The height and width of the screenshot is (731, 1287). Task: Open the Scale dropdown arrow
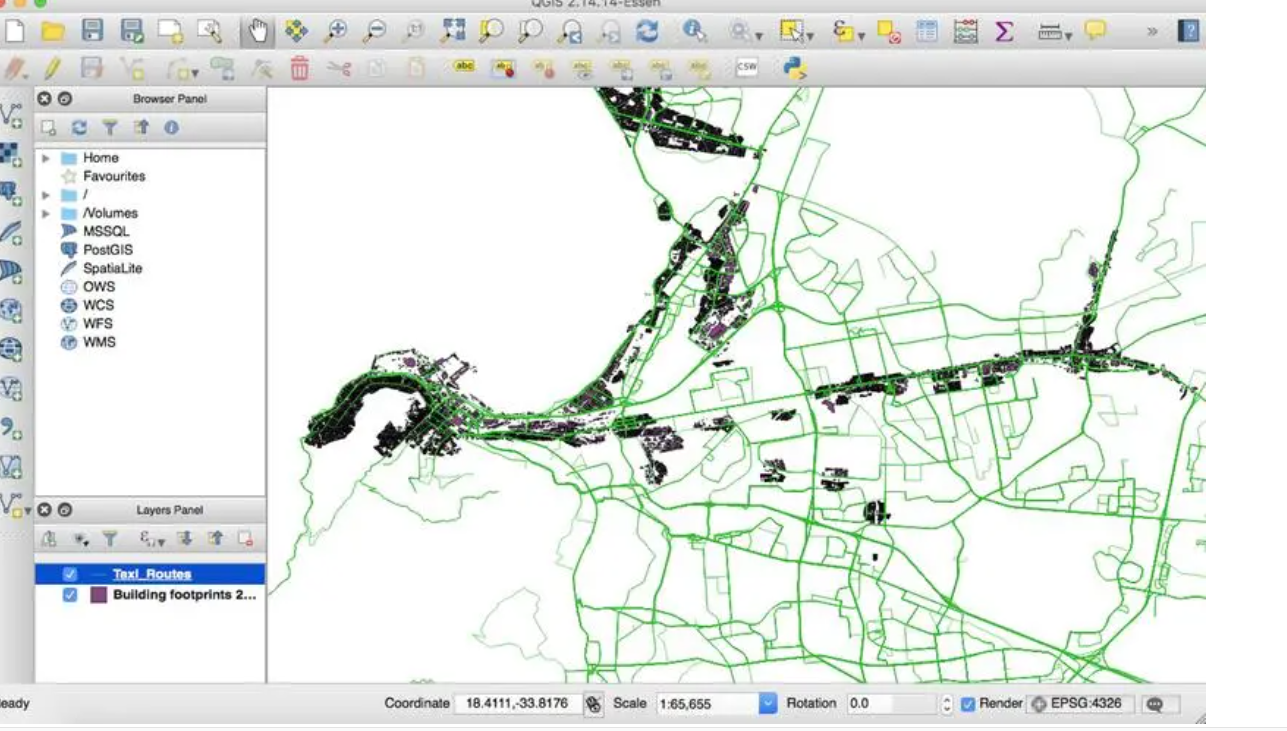767,704
